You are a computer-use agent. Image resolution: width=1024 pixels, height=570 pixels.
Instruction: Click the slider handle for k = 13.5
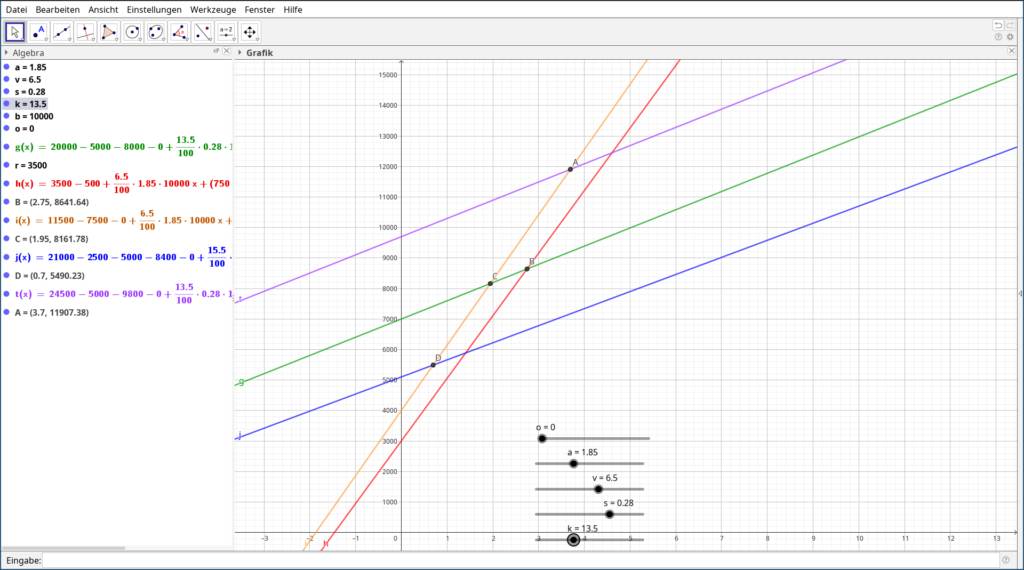tap(573, 540)
